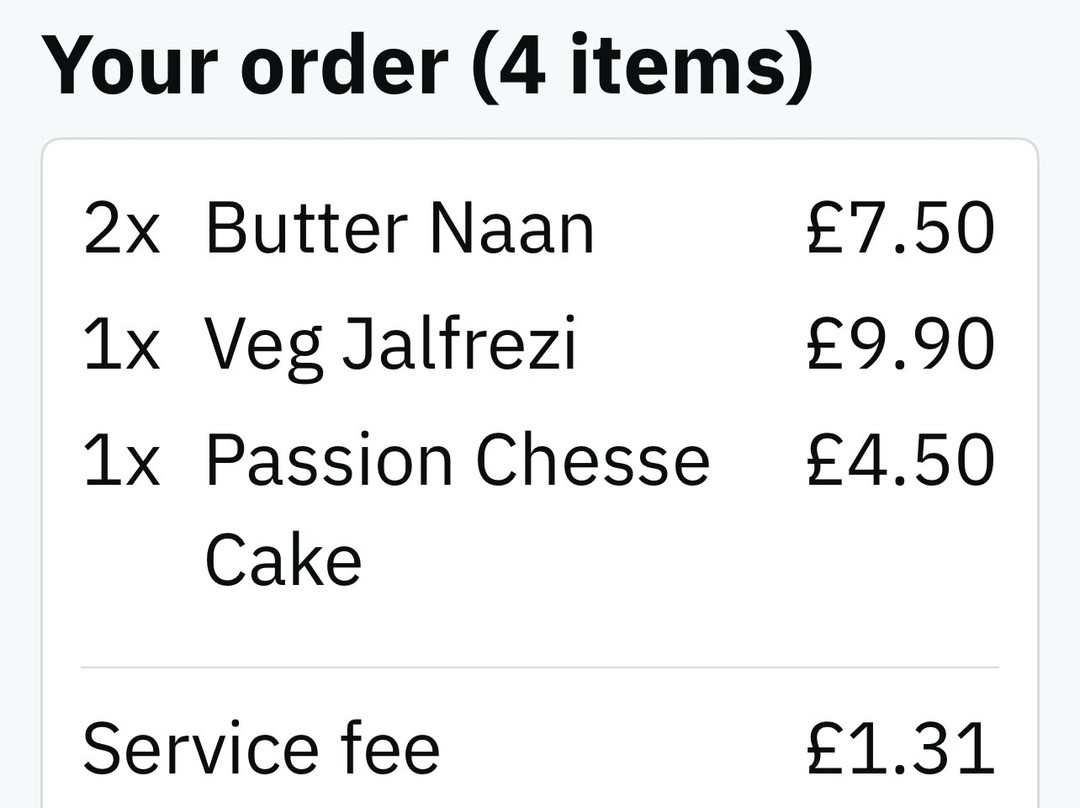The image size is (1080, 808).
Task: Tap the "(4 items)" count in the heading
Action: 642,65
